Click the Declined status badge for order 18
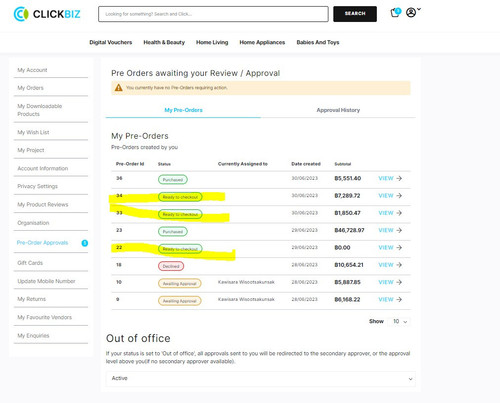 171,266
